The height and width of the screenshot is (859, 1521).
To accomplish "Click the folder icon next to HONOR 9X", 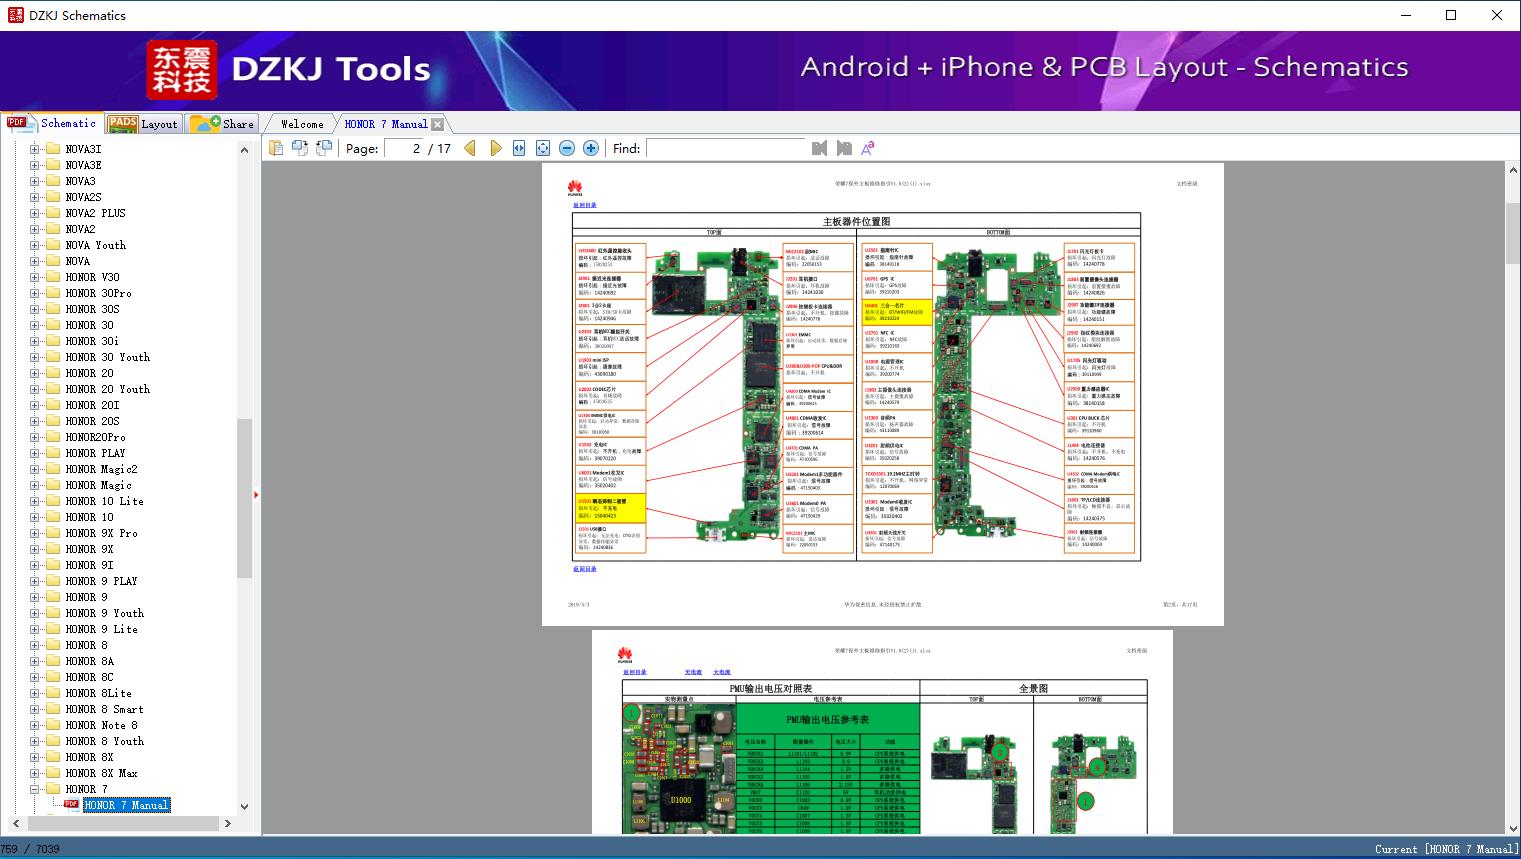I will [53, 549].
